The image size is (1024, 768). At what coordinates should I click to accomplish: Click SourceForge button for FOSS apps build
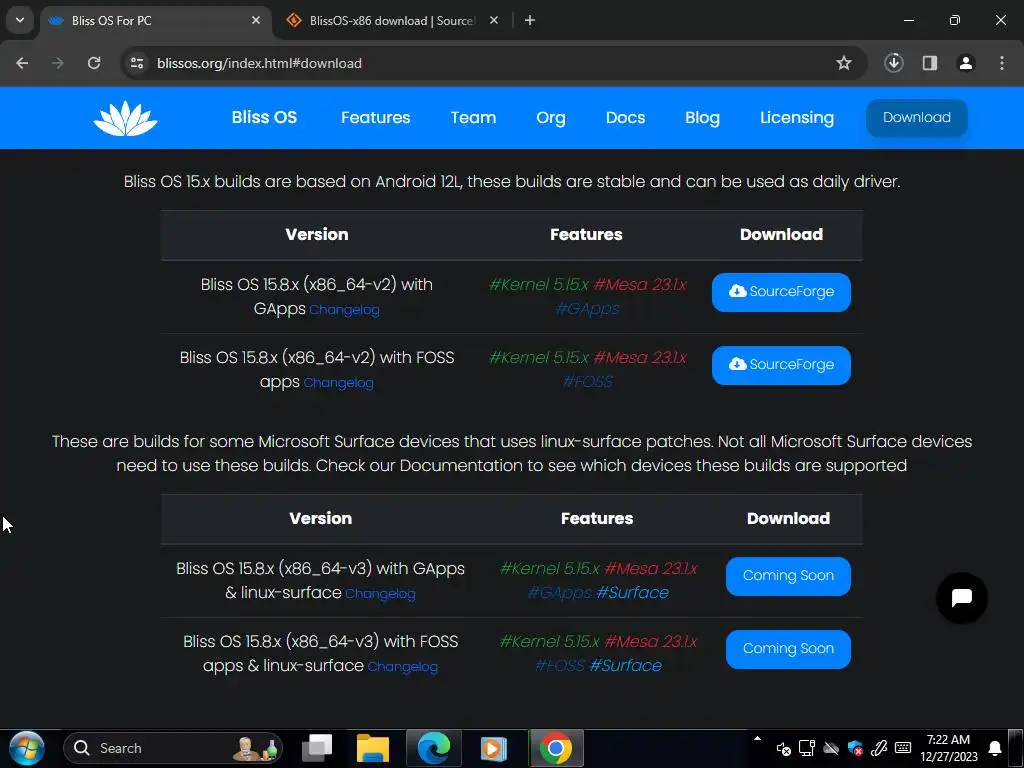click(781, 365)
